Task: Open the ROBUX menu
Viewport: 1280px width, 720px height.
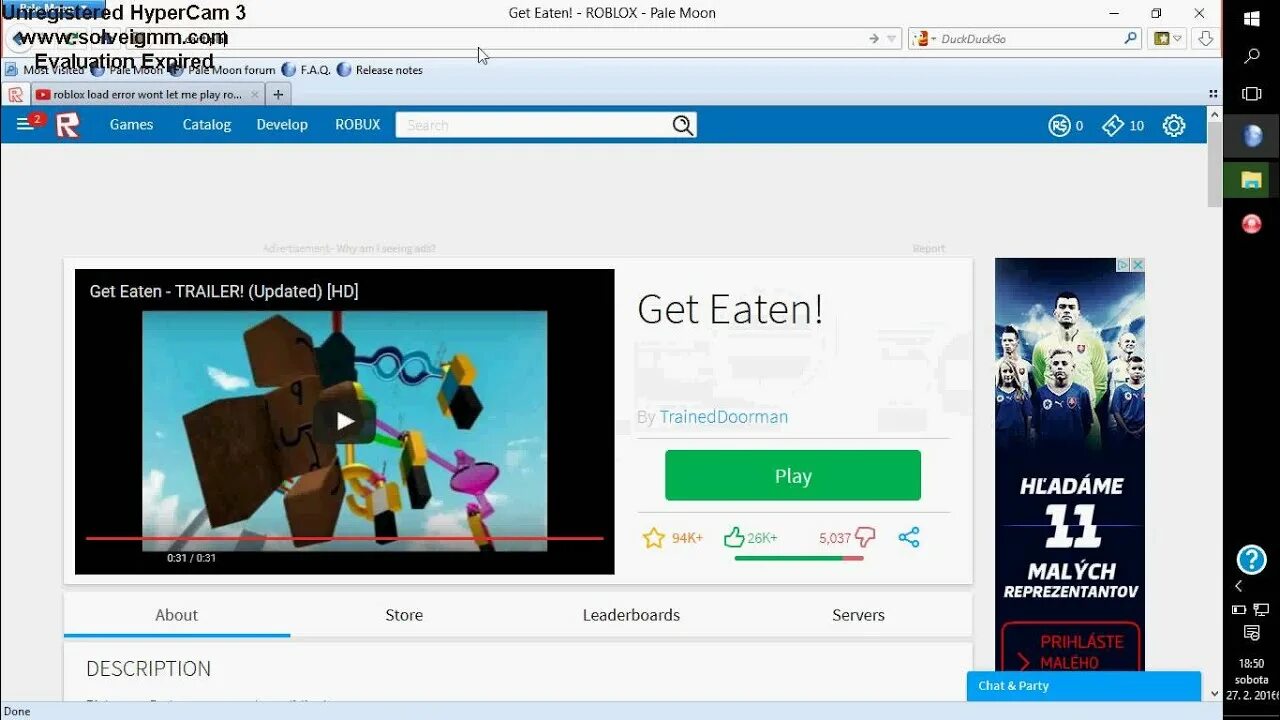Action: pyautogui.click(x=357, y=125)
